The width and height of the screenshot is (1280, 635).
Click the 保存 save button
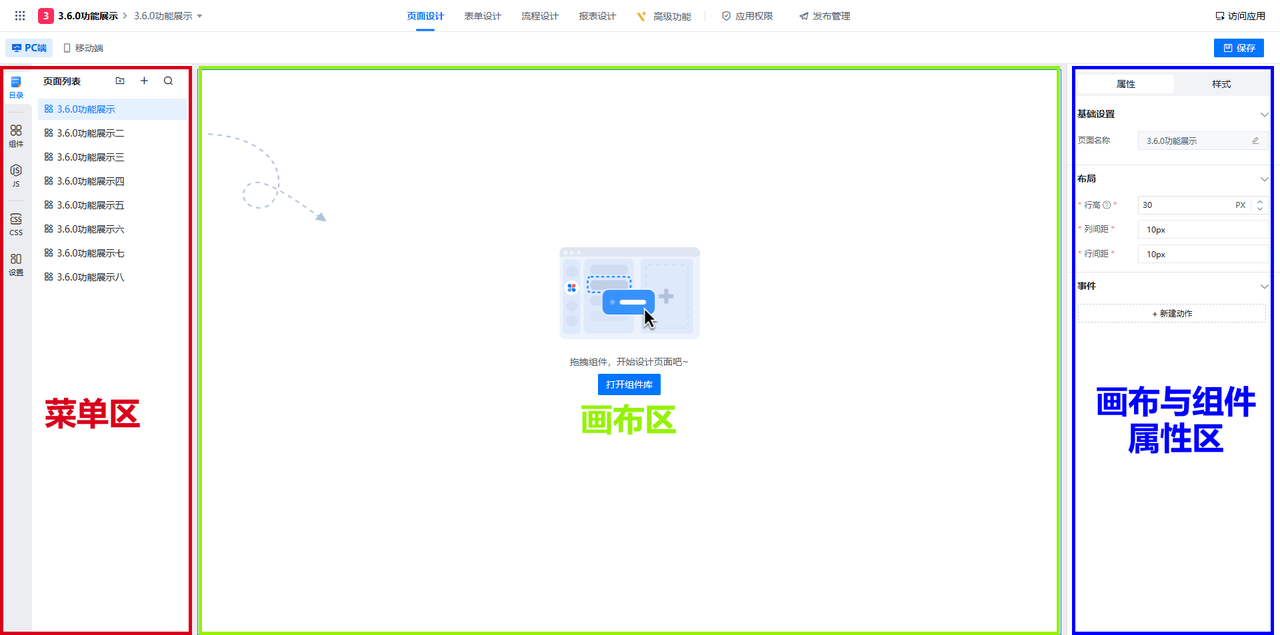point(1239,48)
